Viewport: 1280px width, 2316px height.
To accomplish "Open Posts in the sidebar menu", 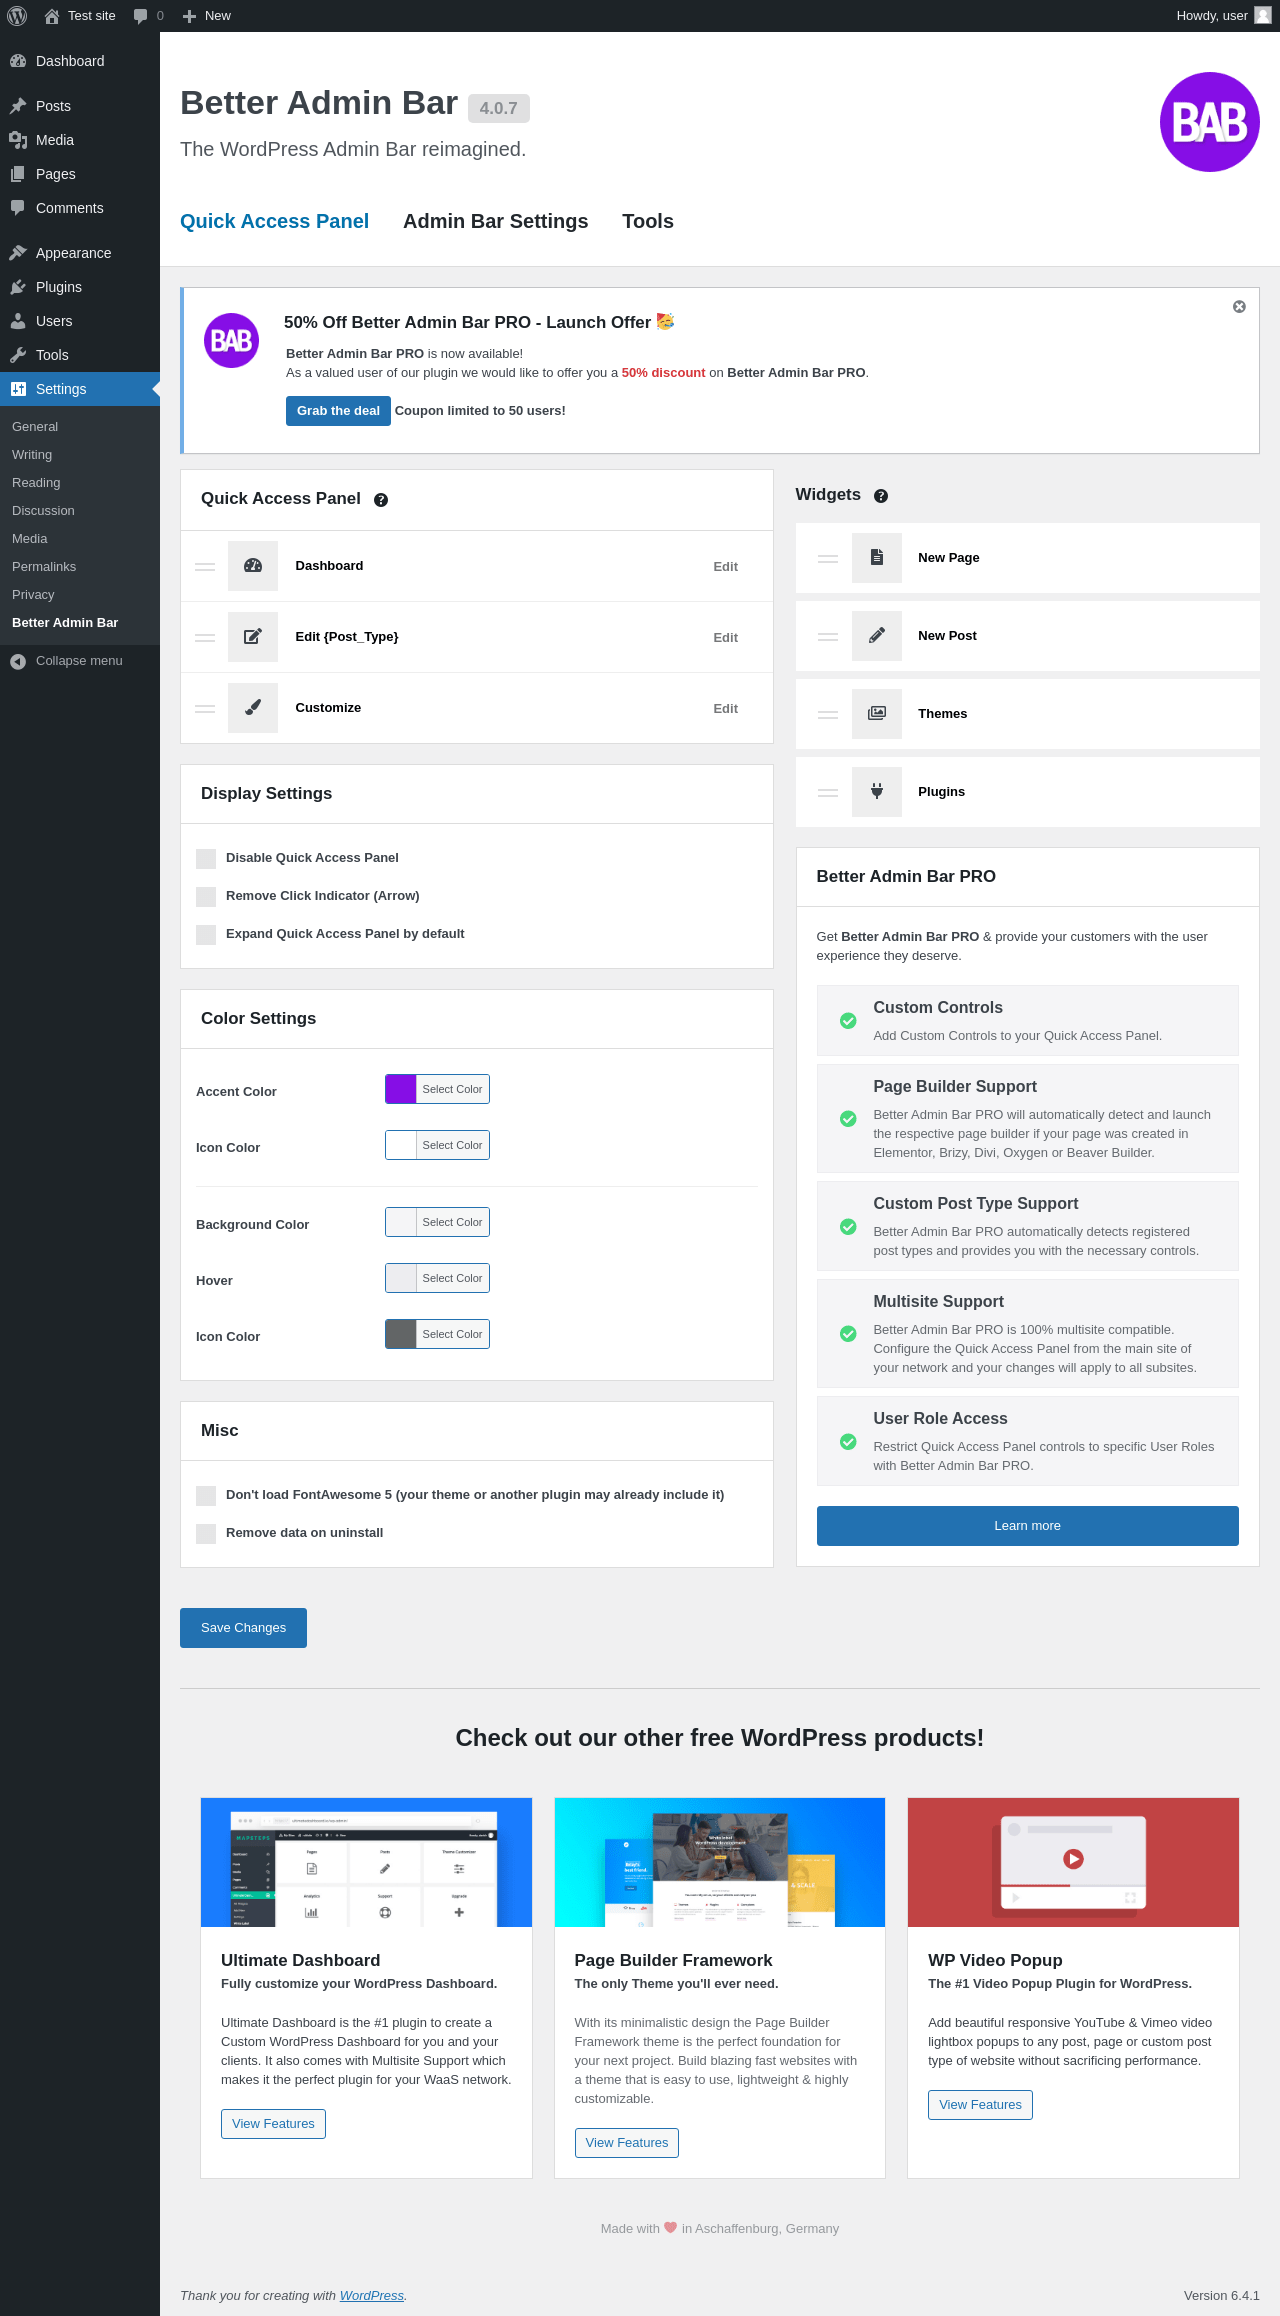I will coord(80,106).
